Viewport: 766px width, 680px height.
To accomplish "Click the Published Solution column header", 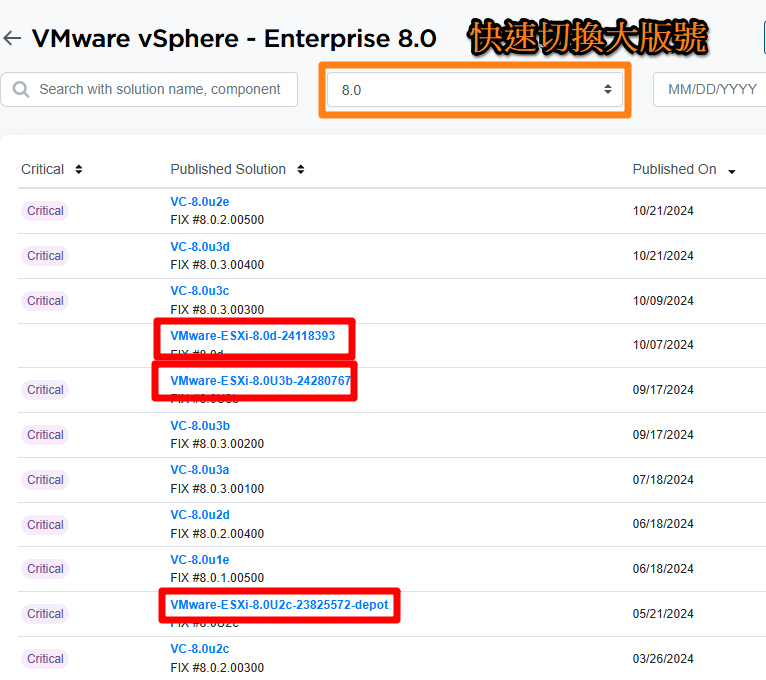I will [x=228, y=169].
